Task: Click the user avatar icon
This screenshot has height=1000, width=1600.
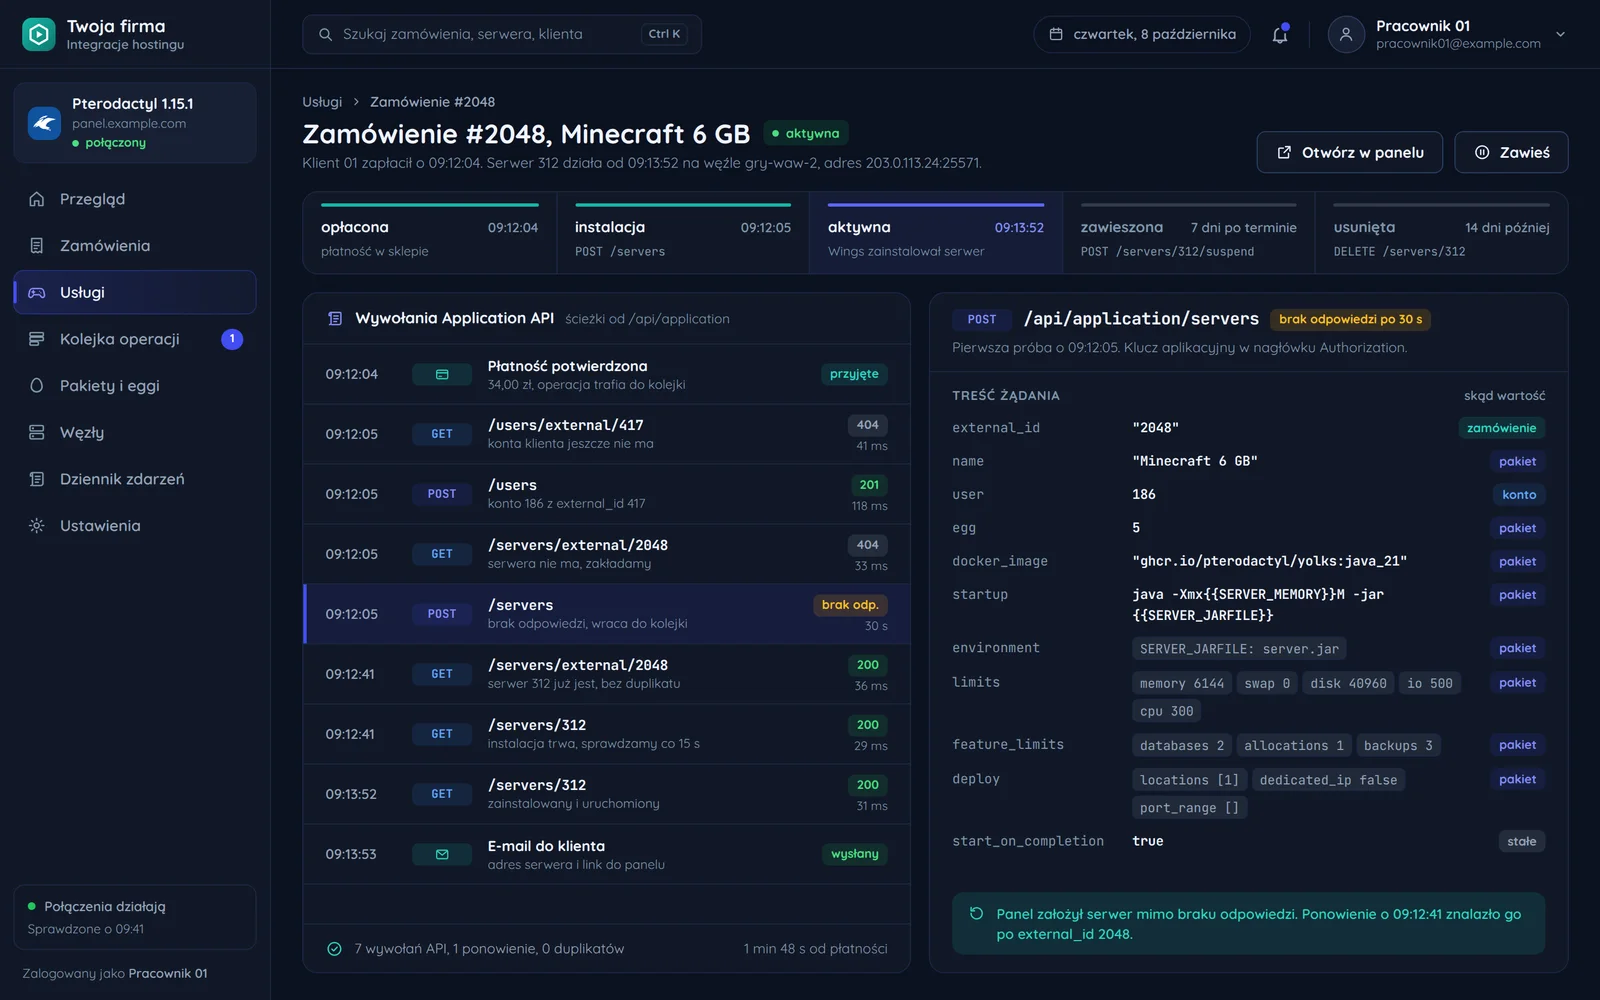Action: tap(1346, 34)
